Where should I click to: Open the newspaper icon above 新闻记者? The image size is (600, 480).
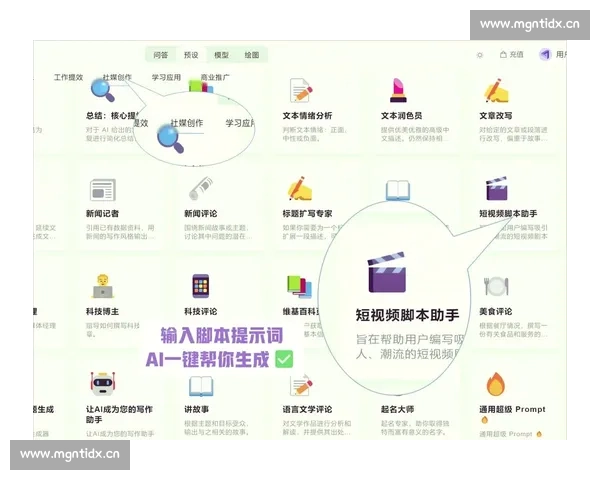tap(103, 190)
